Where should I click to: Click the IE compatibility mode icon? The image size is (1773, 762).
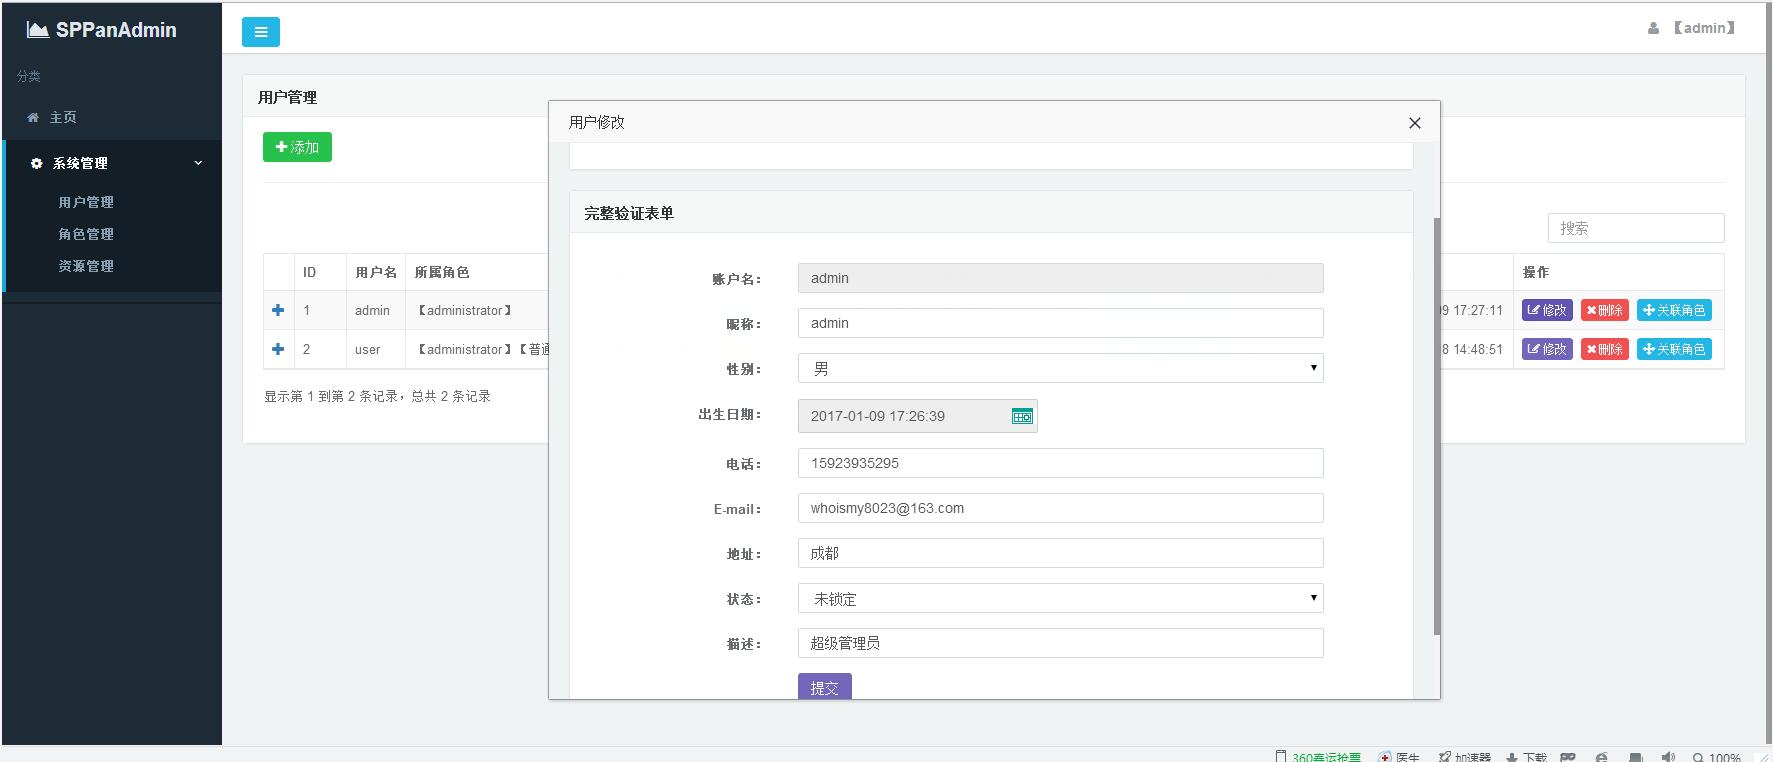point(1601,757)
